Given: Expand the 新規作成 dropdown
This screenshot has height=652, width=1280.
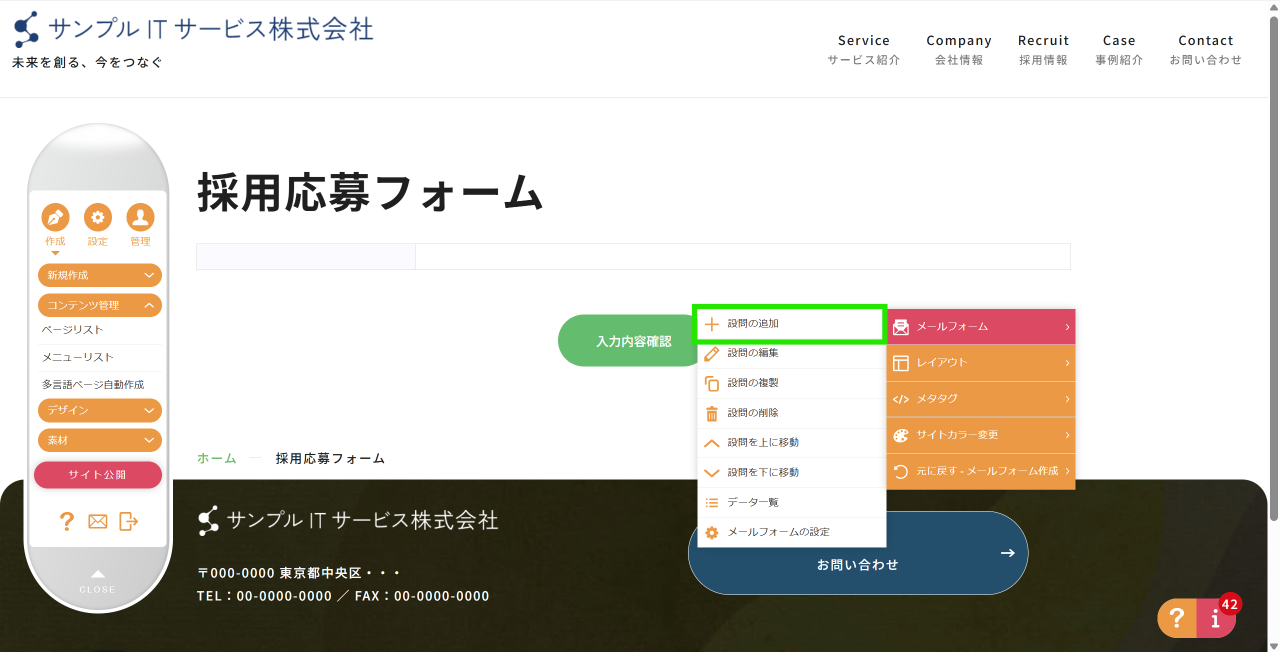Looking at the screenshot, I should 99,274.
